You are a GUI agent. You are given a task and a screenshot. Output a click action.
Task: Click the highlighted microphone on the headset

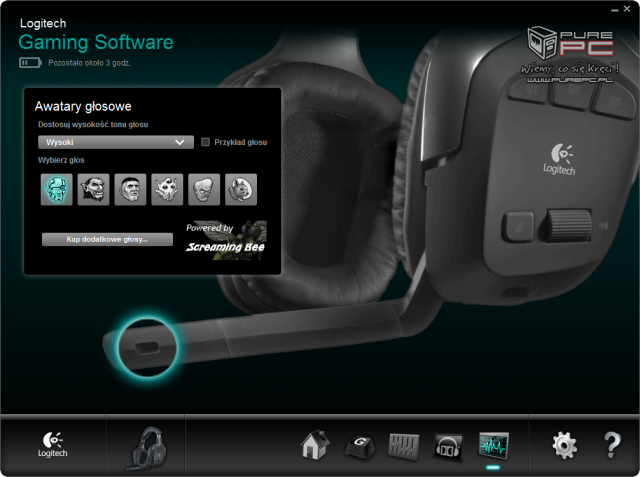pyautogui.click(x=147, y=348)
